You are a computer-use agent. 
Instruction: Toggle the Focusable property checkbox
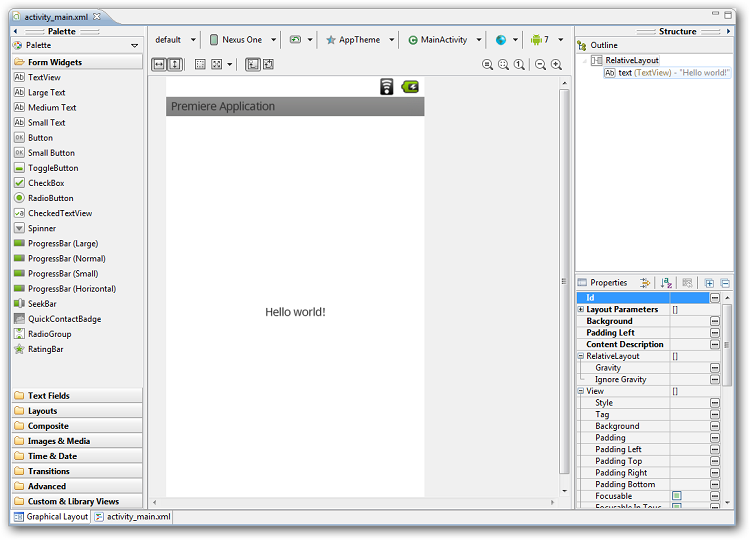point(676,496)
